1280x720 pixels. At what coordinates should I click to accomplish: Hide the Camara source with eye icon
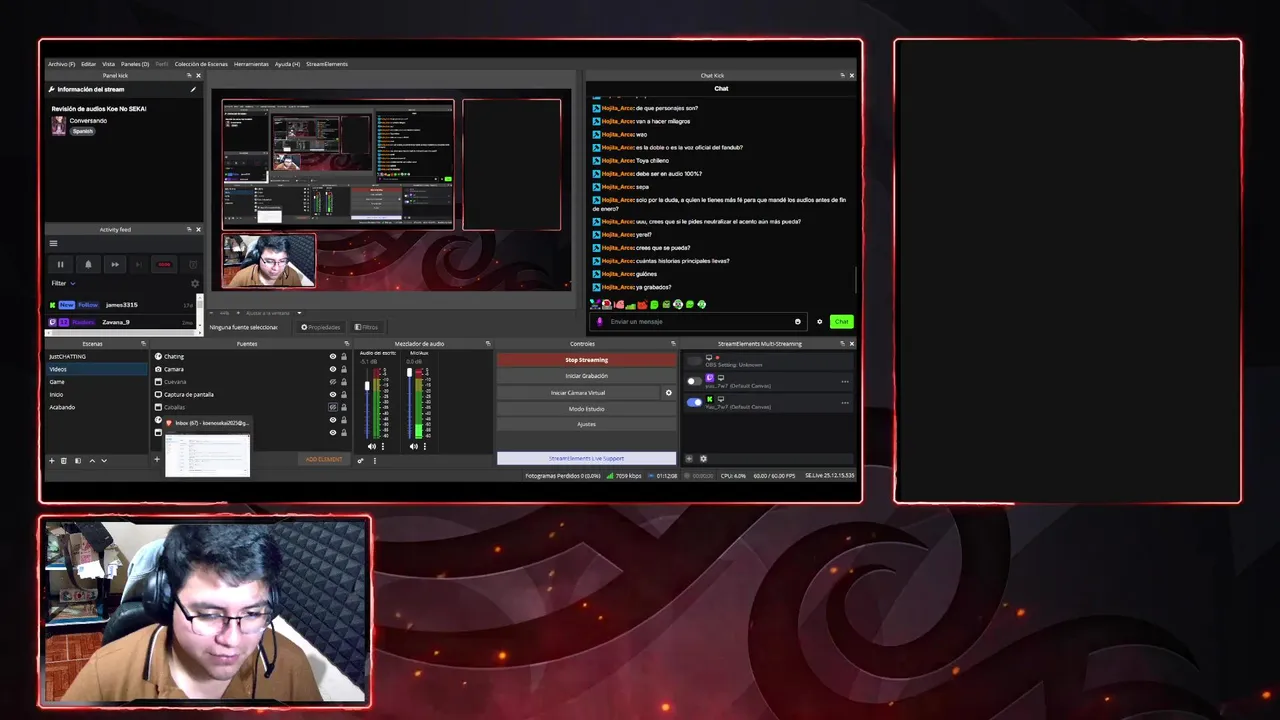333,369
